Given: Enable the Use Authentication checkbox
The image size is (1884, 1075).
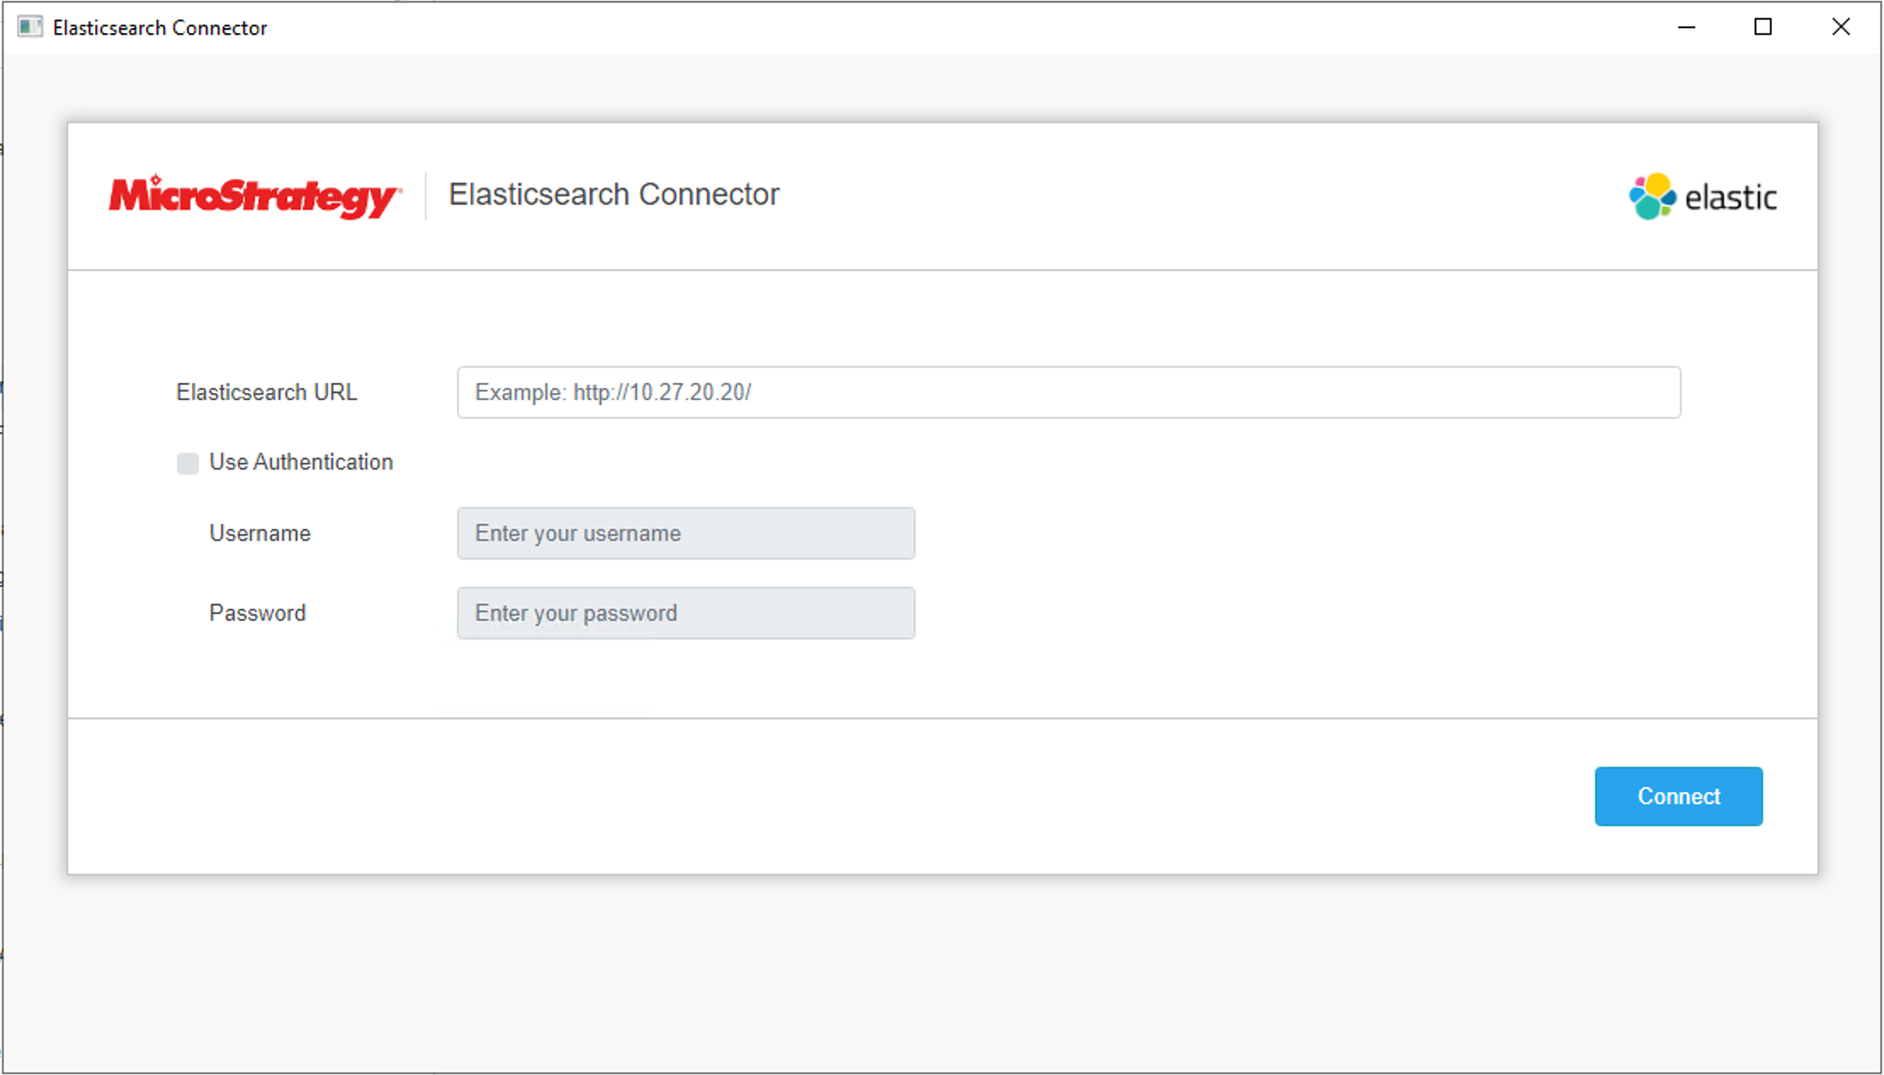Looking at the screenshot, I should point(187,463).
